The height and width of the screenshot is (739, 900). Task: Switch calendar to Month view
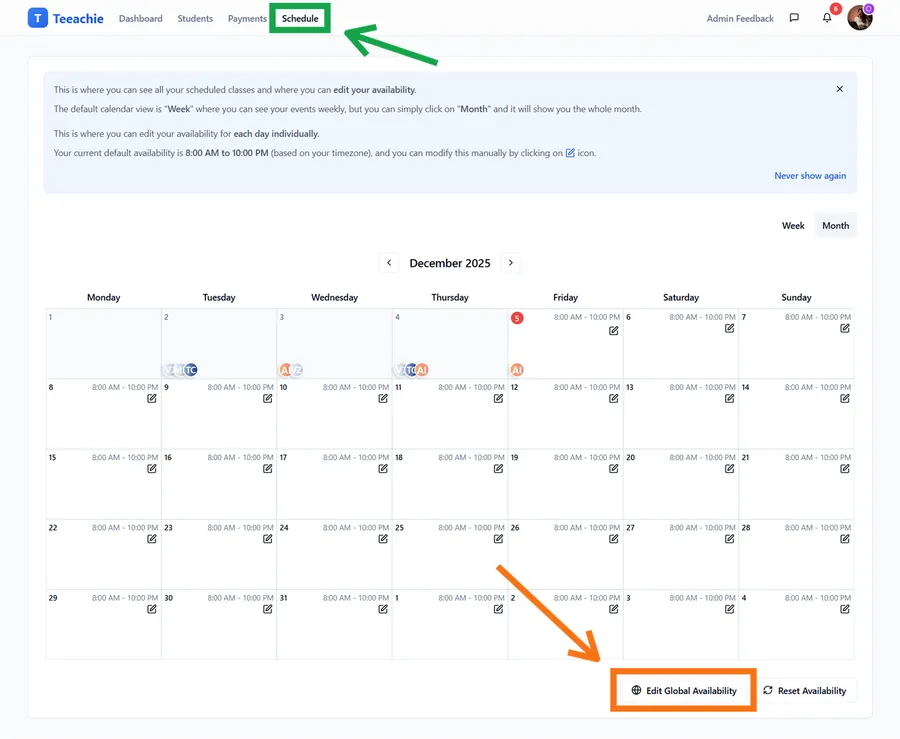click(835, 226)
